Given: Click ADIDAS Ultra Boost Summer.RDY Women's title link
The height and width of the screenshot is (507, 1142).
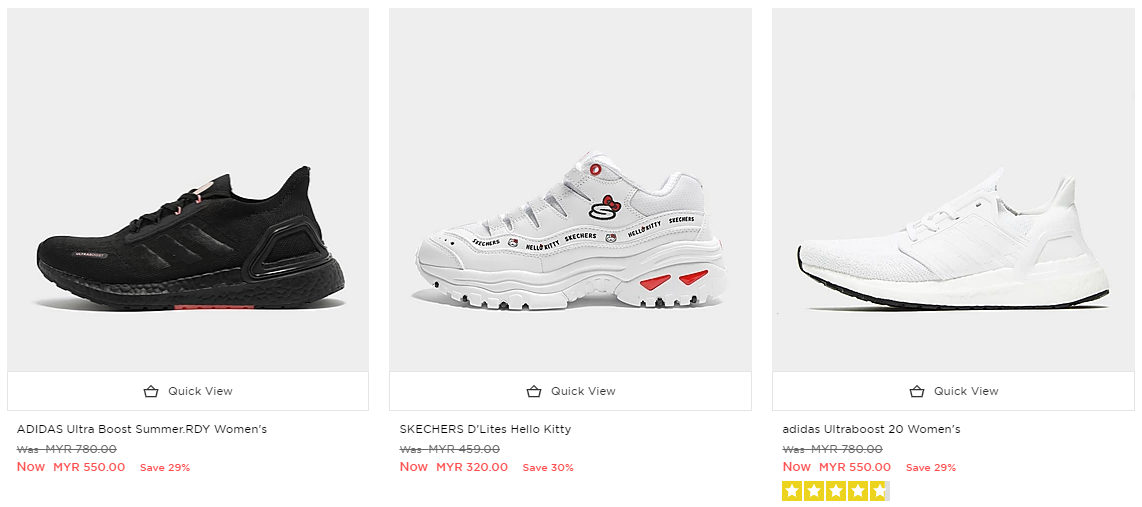Looking at the screenshot, I should click(x=142, y=429).
